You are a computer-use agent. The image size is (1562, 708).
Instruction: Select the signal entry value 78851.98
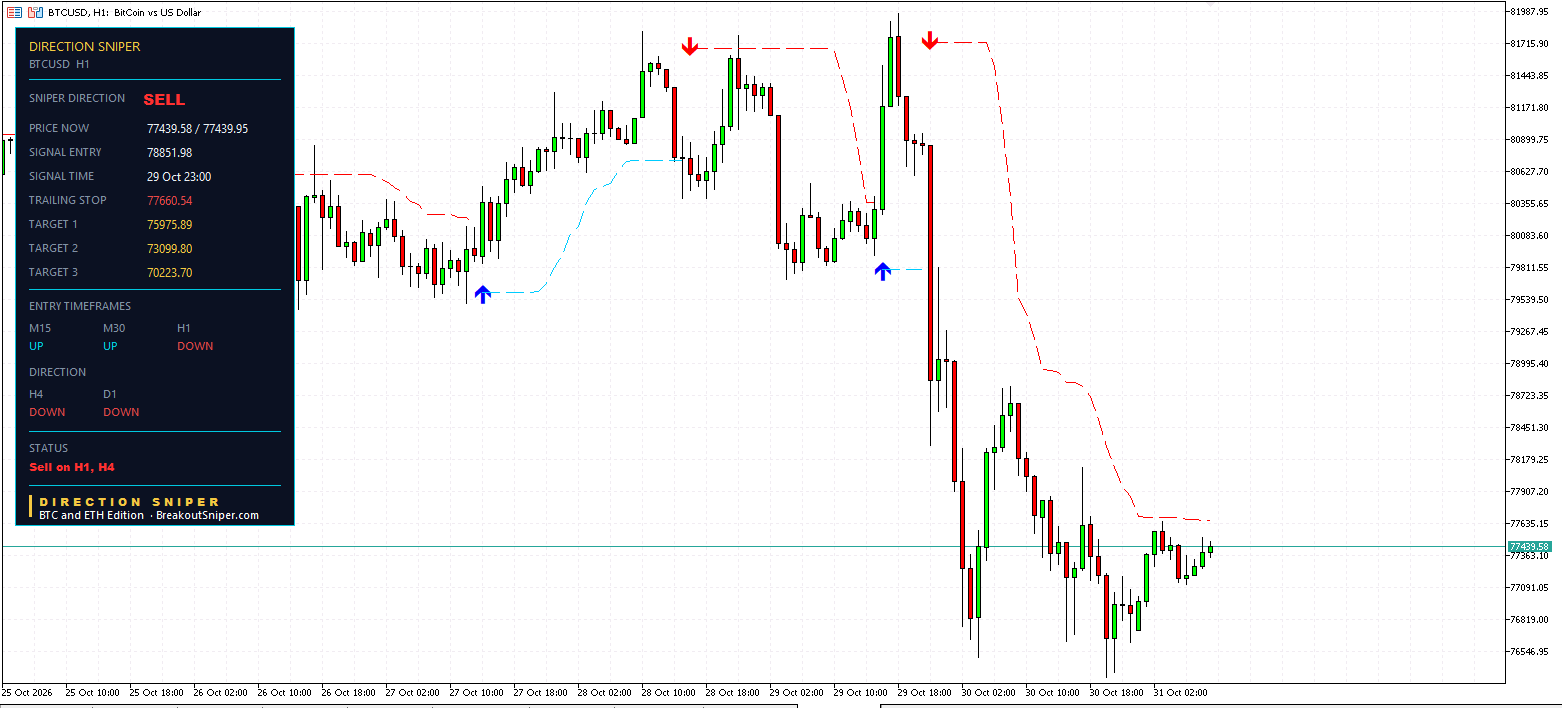[x=169, y=153]
